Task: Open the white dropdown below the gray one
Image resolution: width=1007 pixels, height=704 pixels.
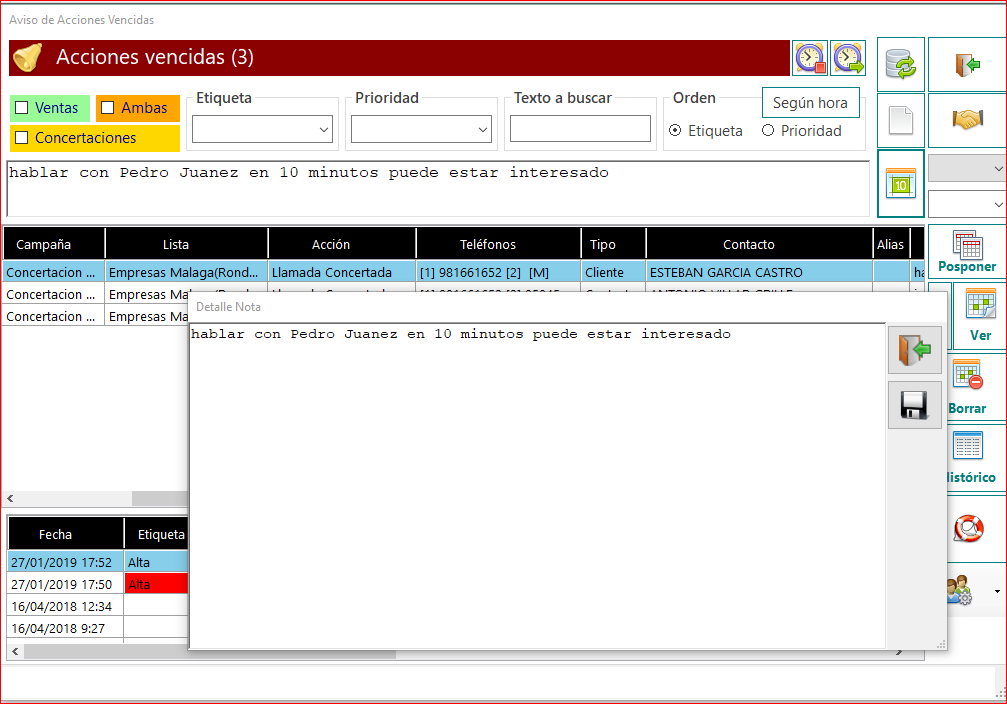Action: 967,204
